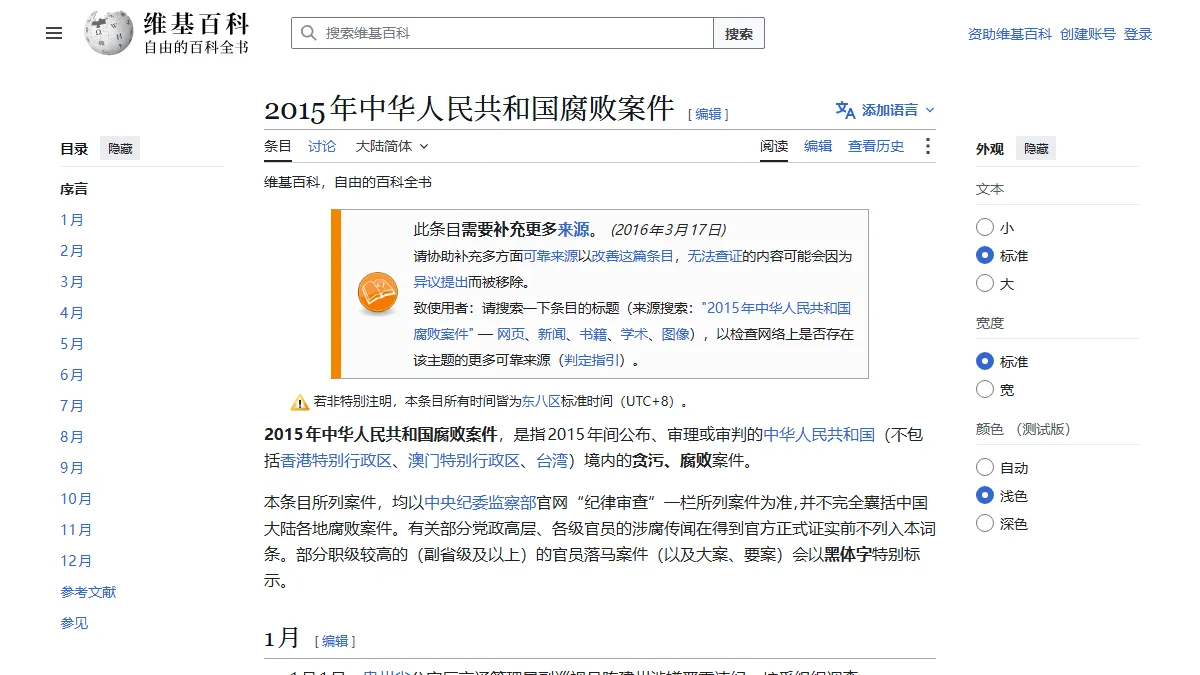Focus the 搜索维基百科 search field

[502, 33]
